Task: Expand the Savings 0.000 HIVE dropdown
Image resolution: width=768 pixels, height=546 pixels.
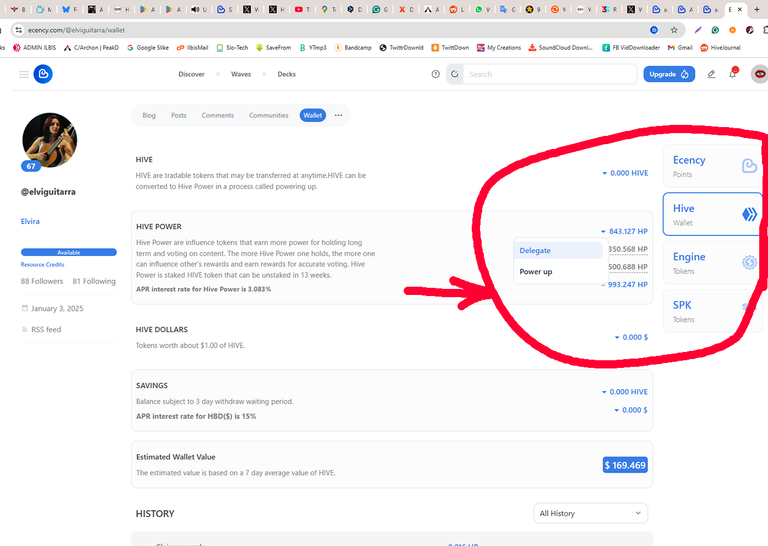Action: point(624,392)
